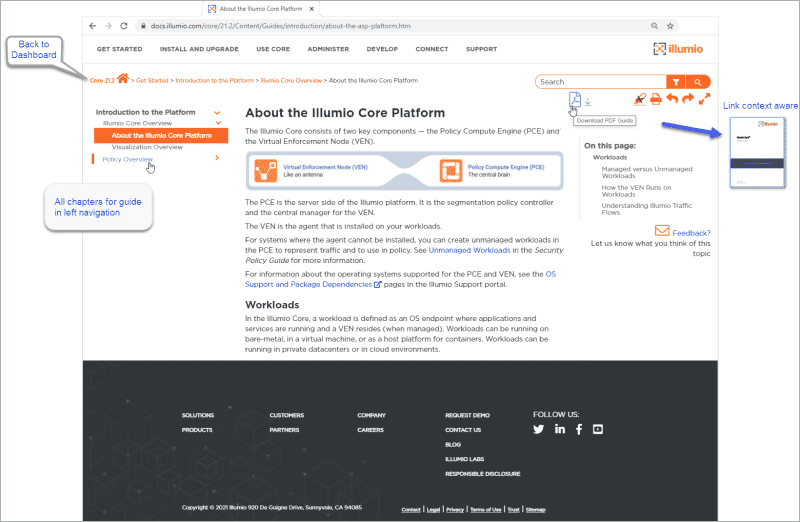Click the Policy Compute Engine orange icon
Screen dimensions: 800x522
coord(451,171)
